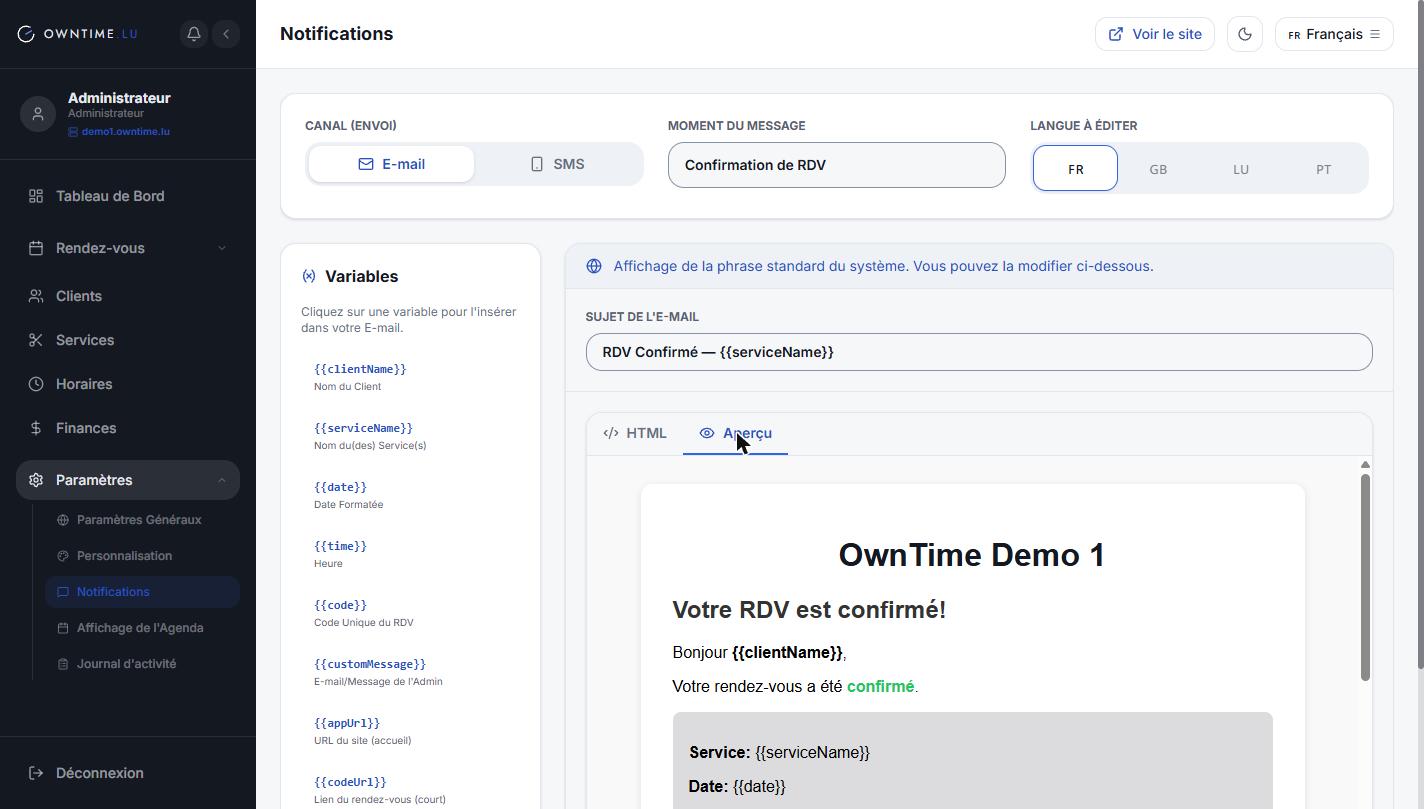Open the demo1.owntime.lu site link

pyautogui.click(x=119, y=132)
